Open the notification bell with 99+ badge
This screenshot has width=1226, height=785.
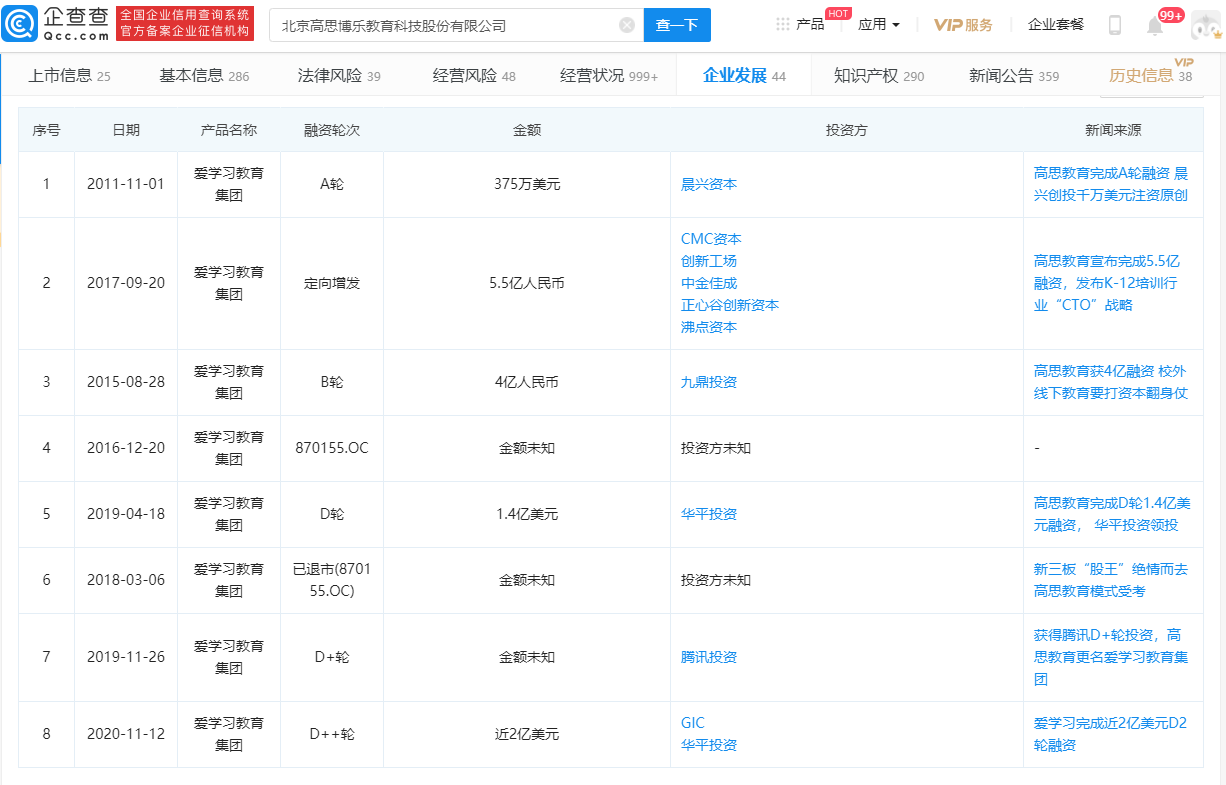[x=1155, y=26]
